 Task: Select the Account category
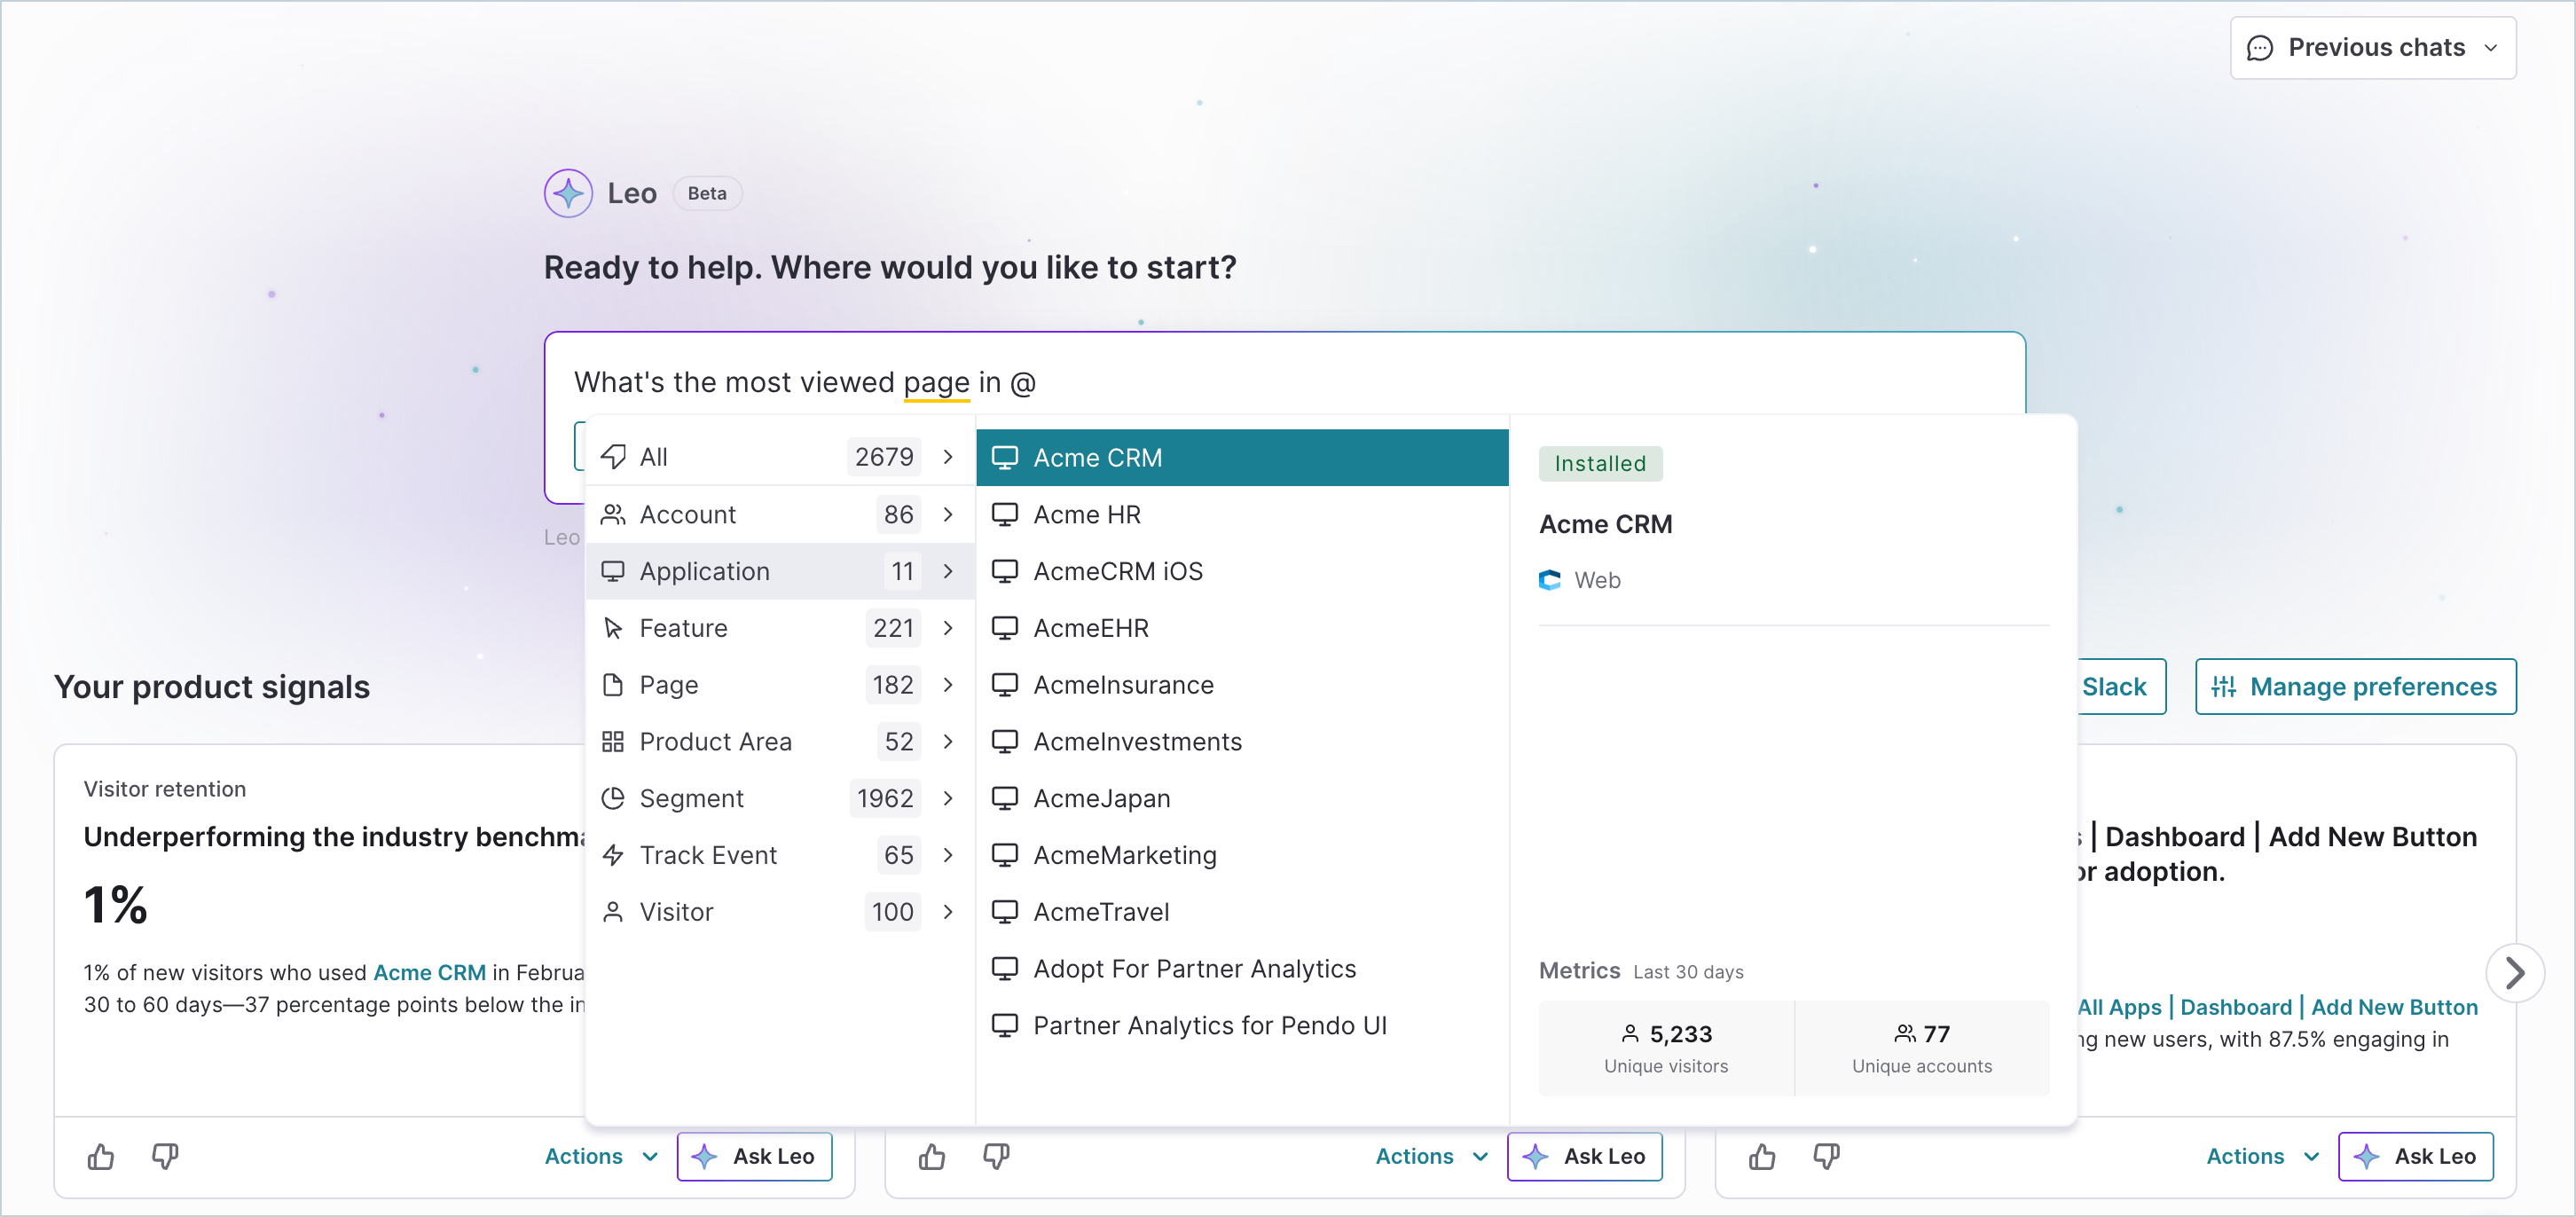click(779, 514)
